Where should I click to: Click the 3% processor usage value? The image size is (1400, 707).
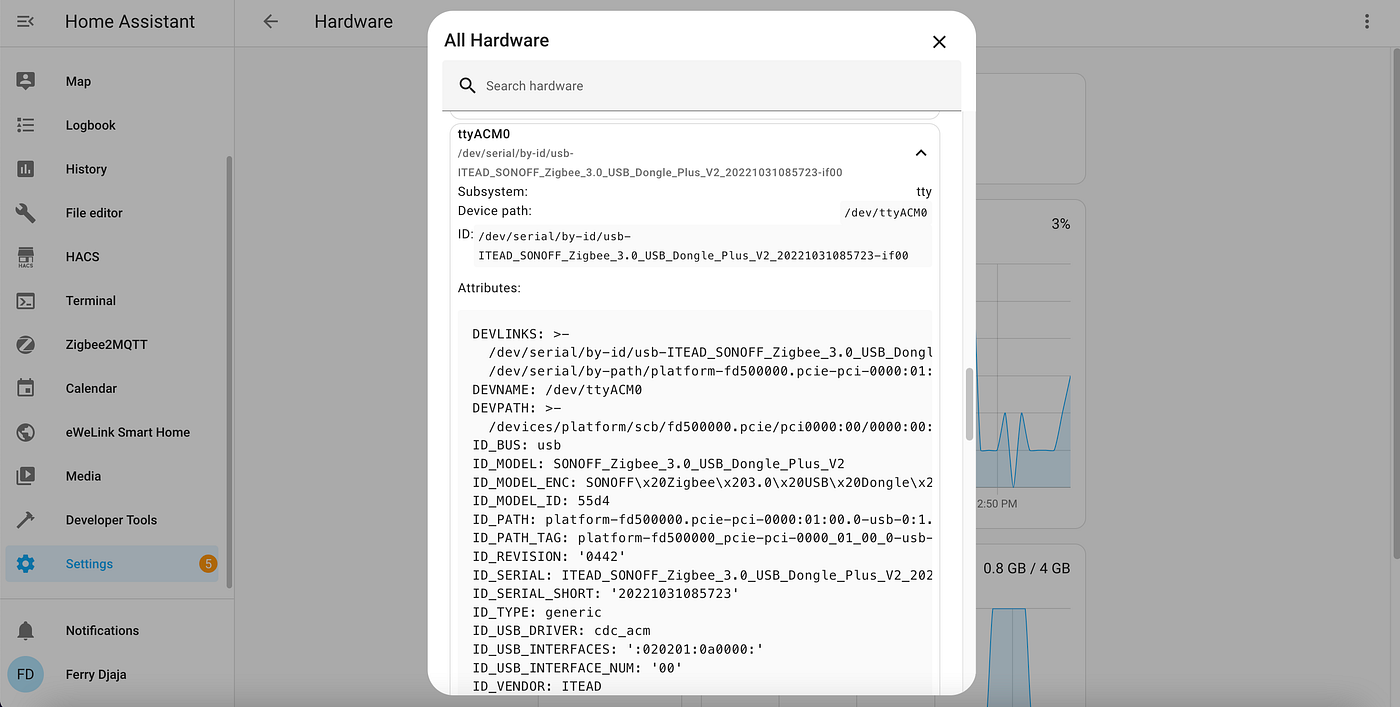point(1061,224)
